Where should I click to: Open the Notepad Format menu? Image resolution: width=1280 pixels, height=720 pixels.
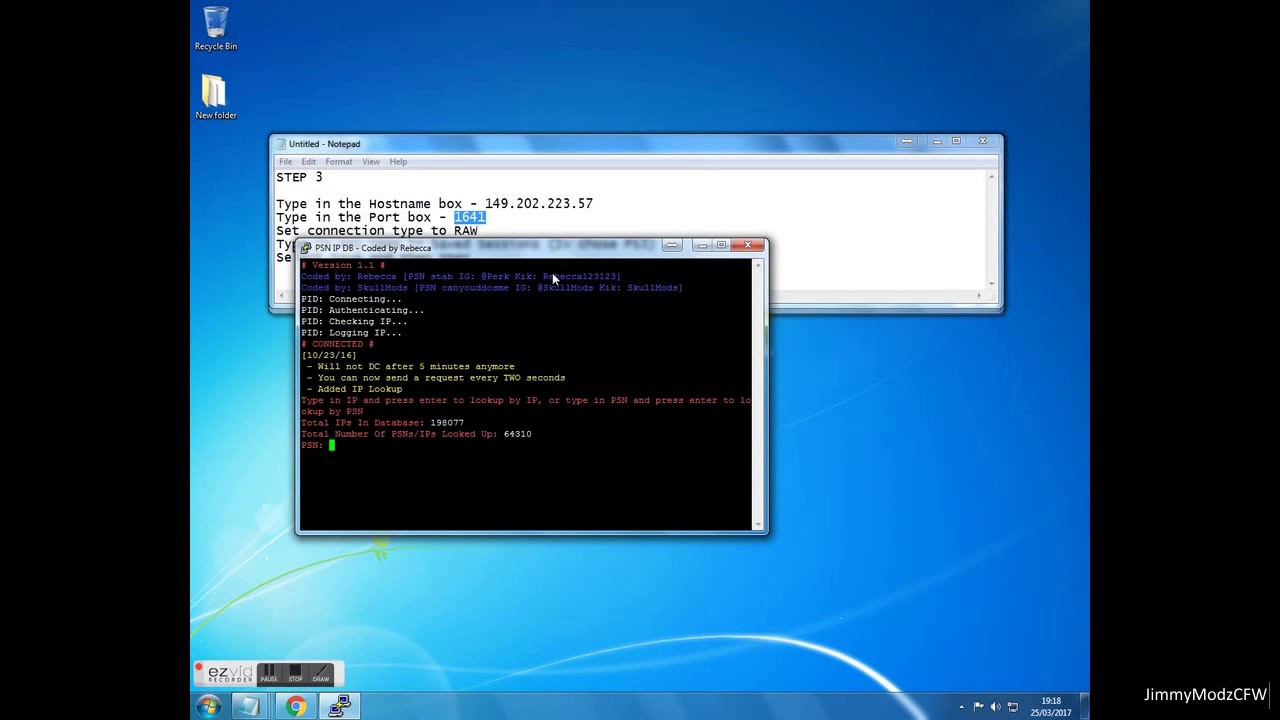click(x=339, y=162)
